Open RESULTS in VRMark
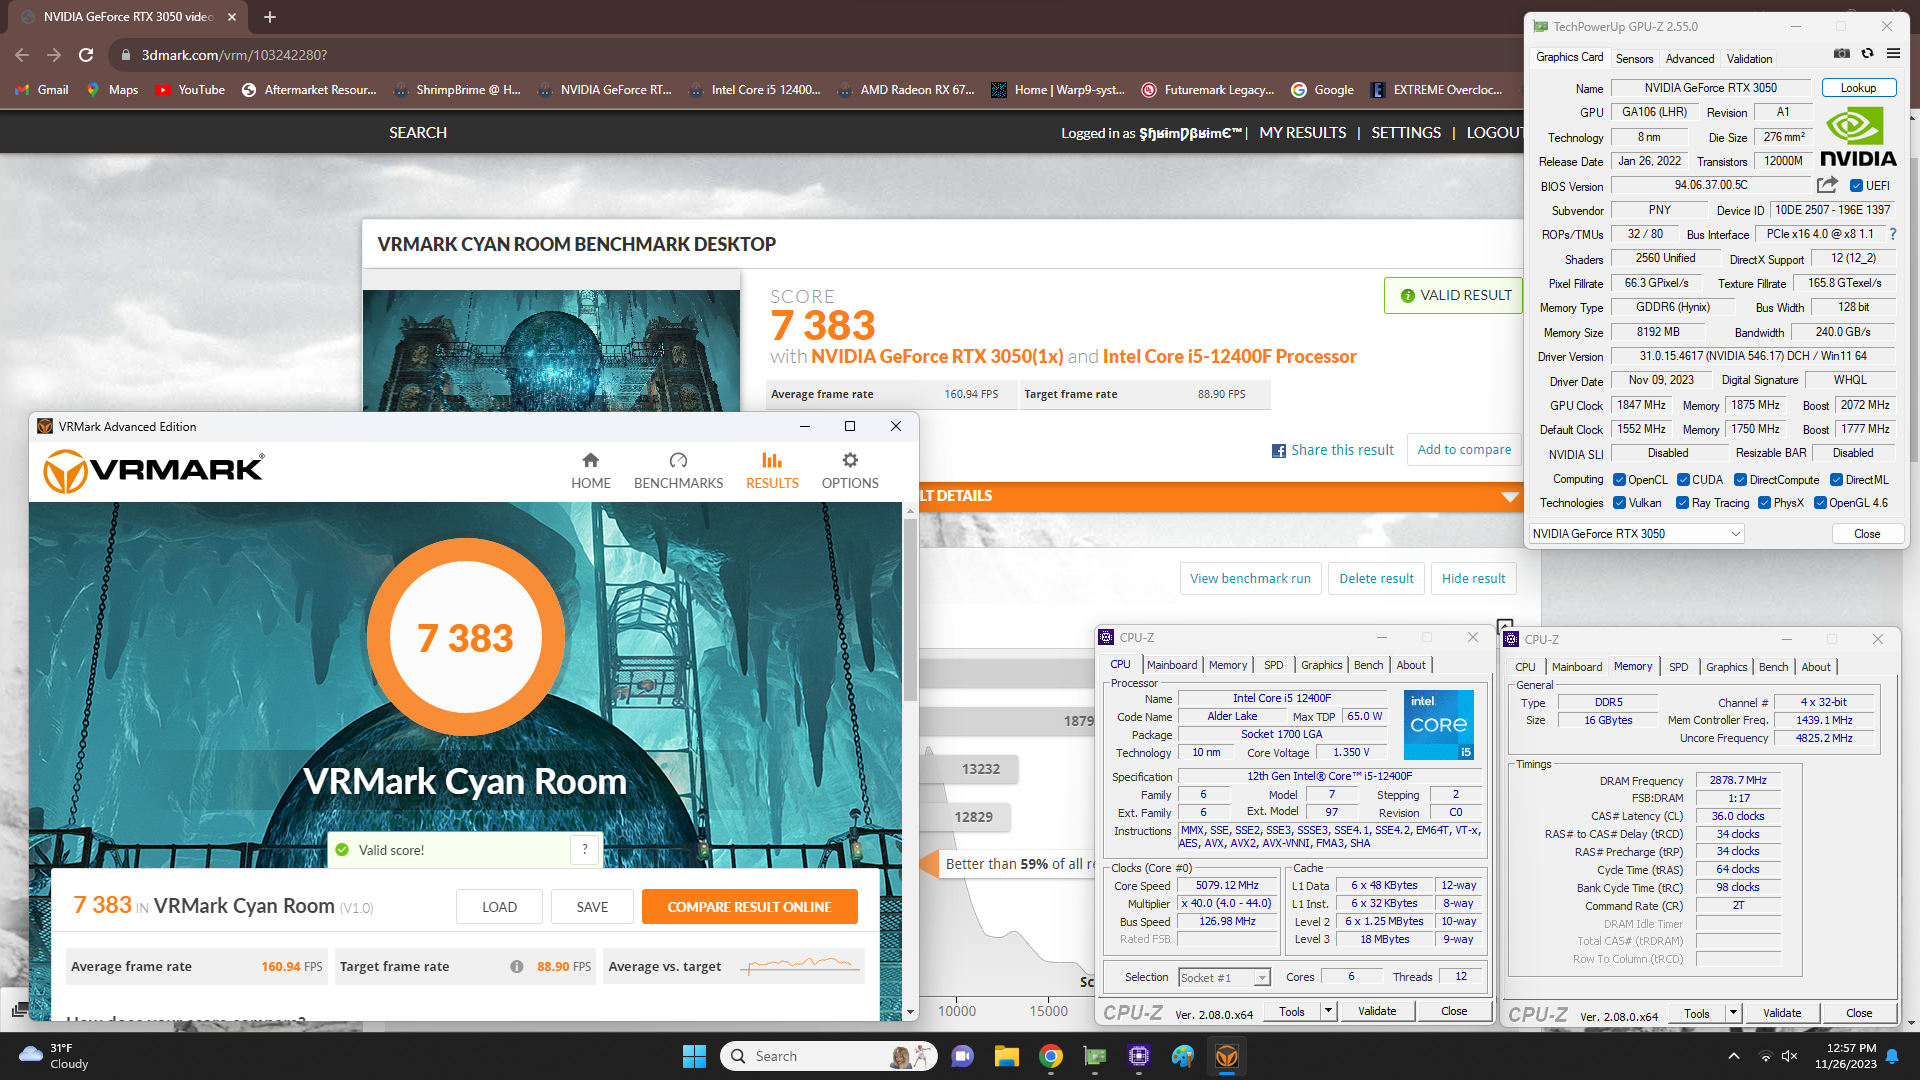Viewport: 1920px width, 1080px height. 772,470
